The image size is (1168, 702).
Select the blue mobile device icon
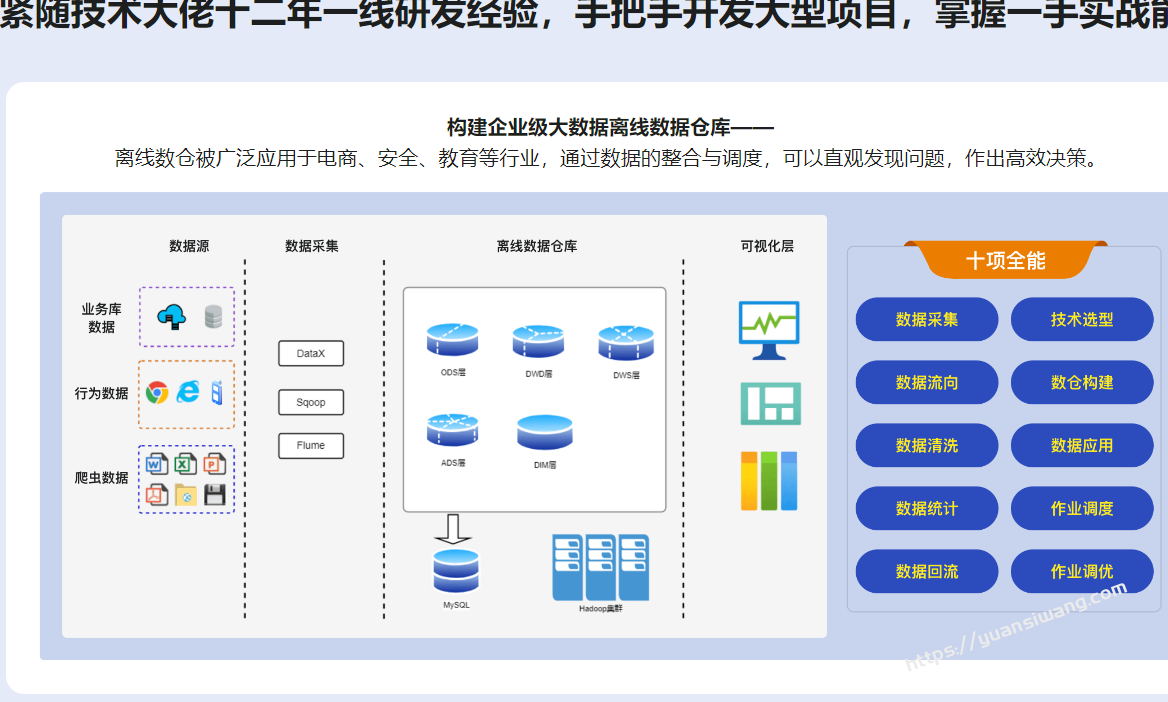pos(217,392)
